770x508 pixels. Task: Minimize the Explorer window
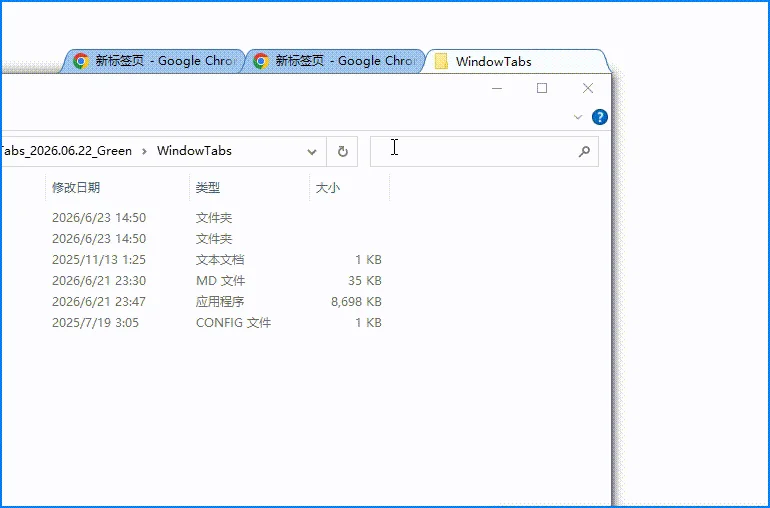tap(497, 88)
